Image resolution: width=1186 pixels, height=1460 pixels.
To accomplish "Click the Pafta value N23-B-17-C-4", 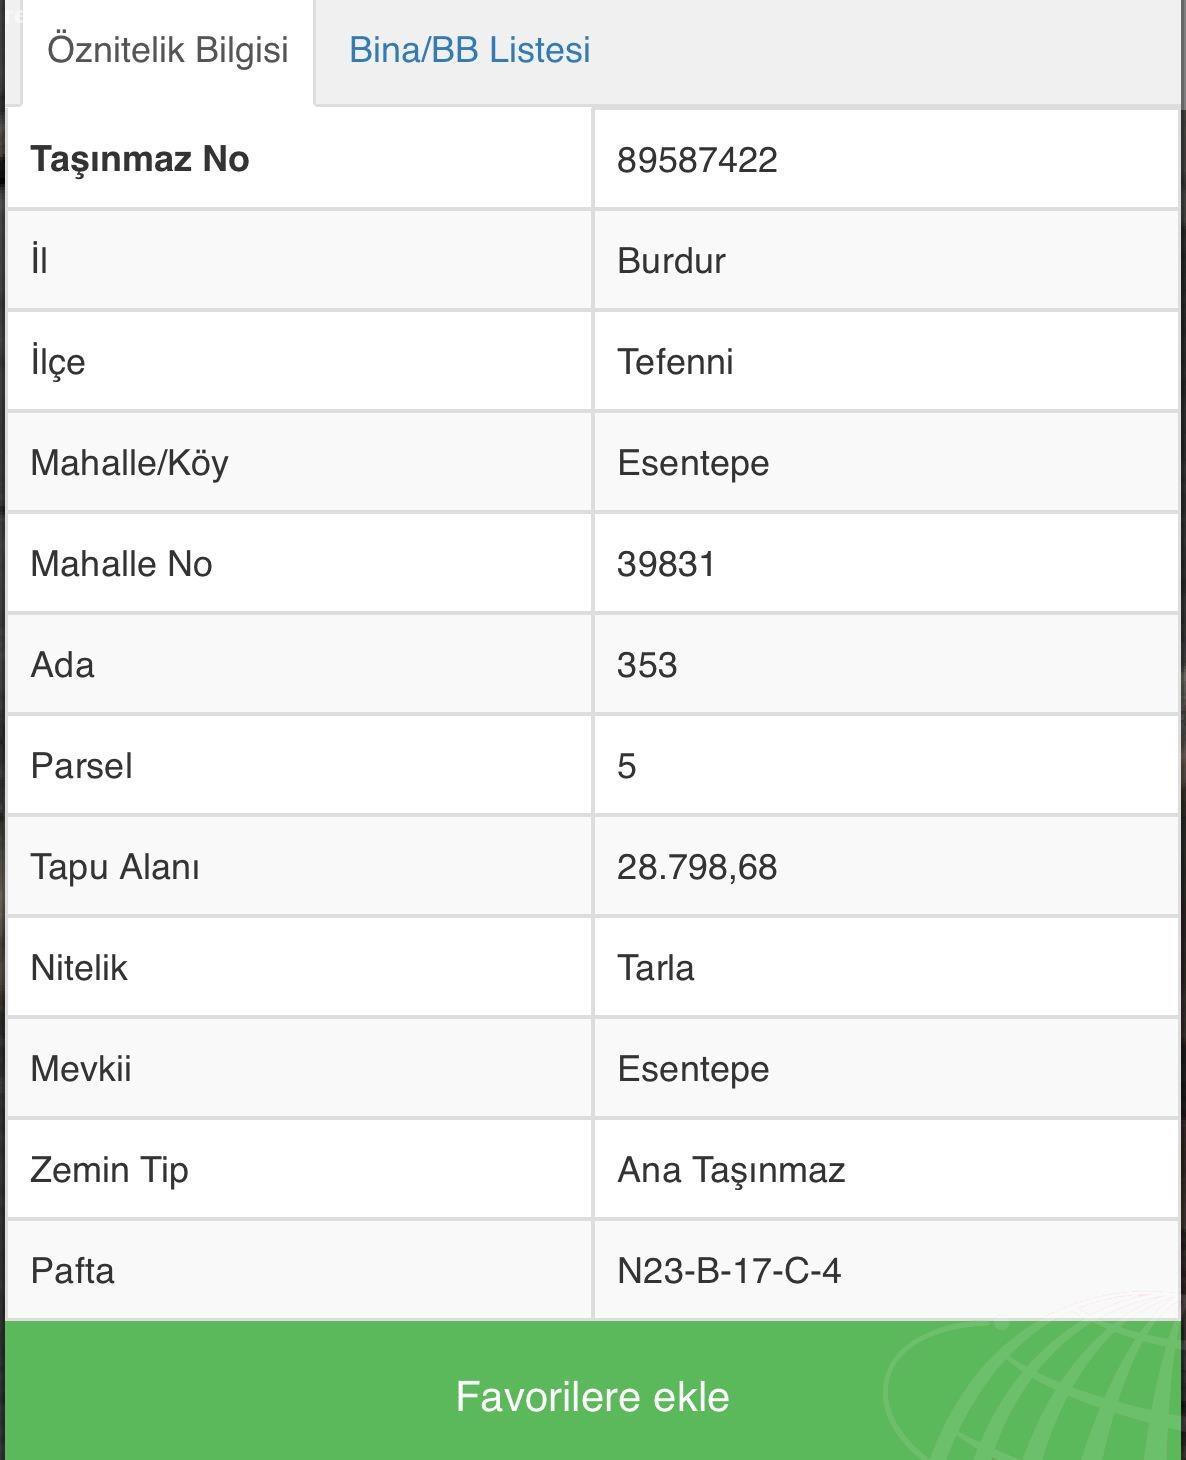I will tap(729, 1271).
